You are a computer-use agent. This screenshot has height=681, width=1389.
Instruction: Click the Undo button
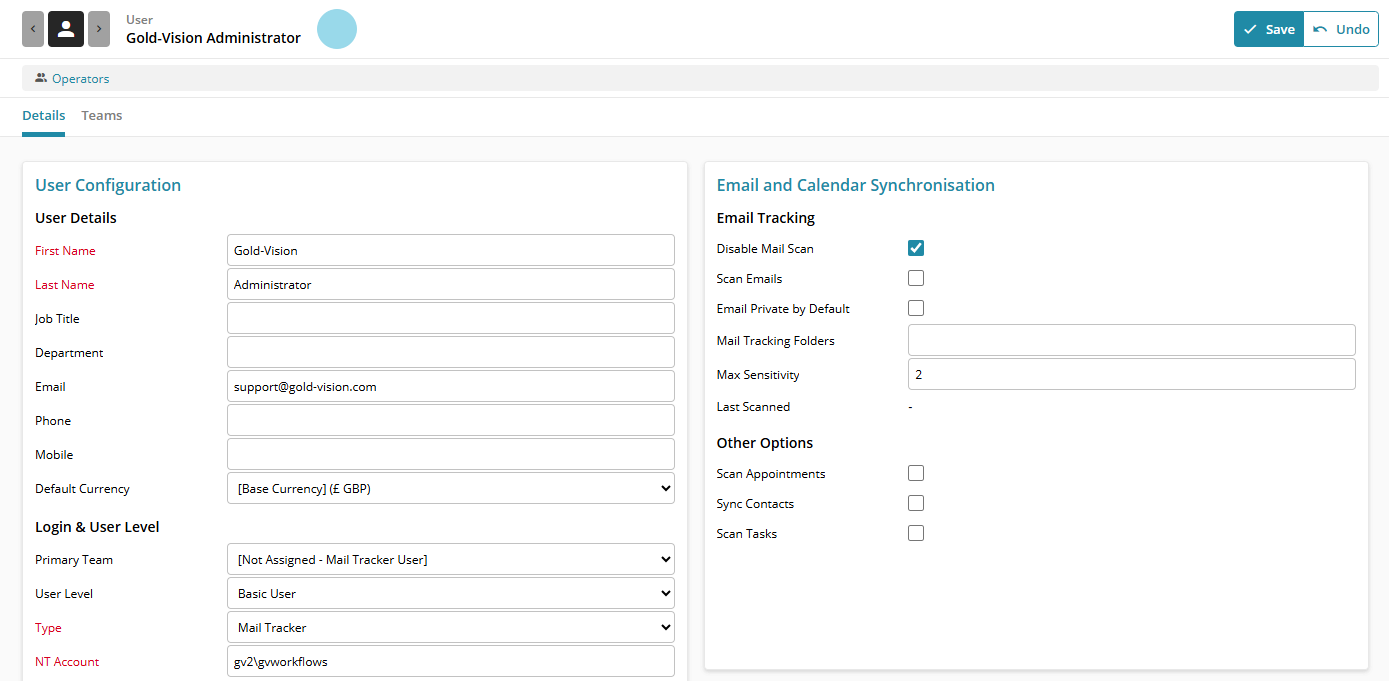[1341, 29]
